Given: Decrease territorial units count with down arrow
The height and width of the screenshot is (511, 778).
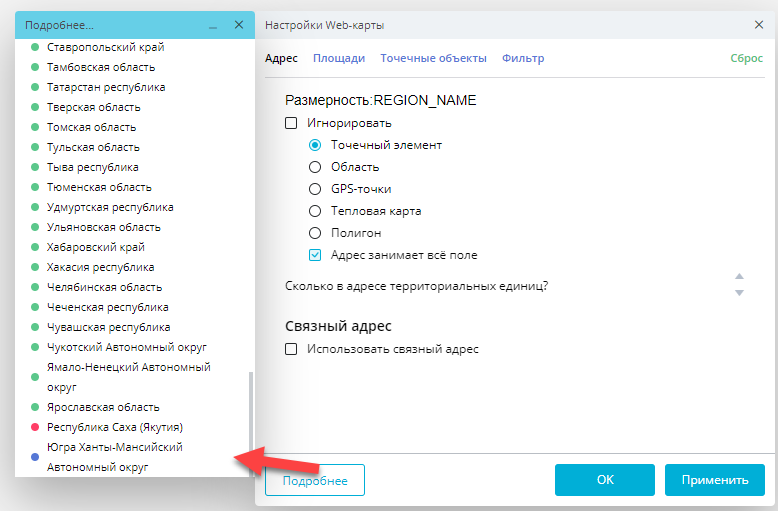Looking at the screenshot, I should click(739, 293).
